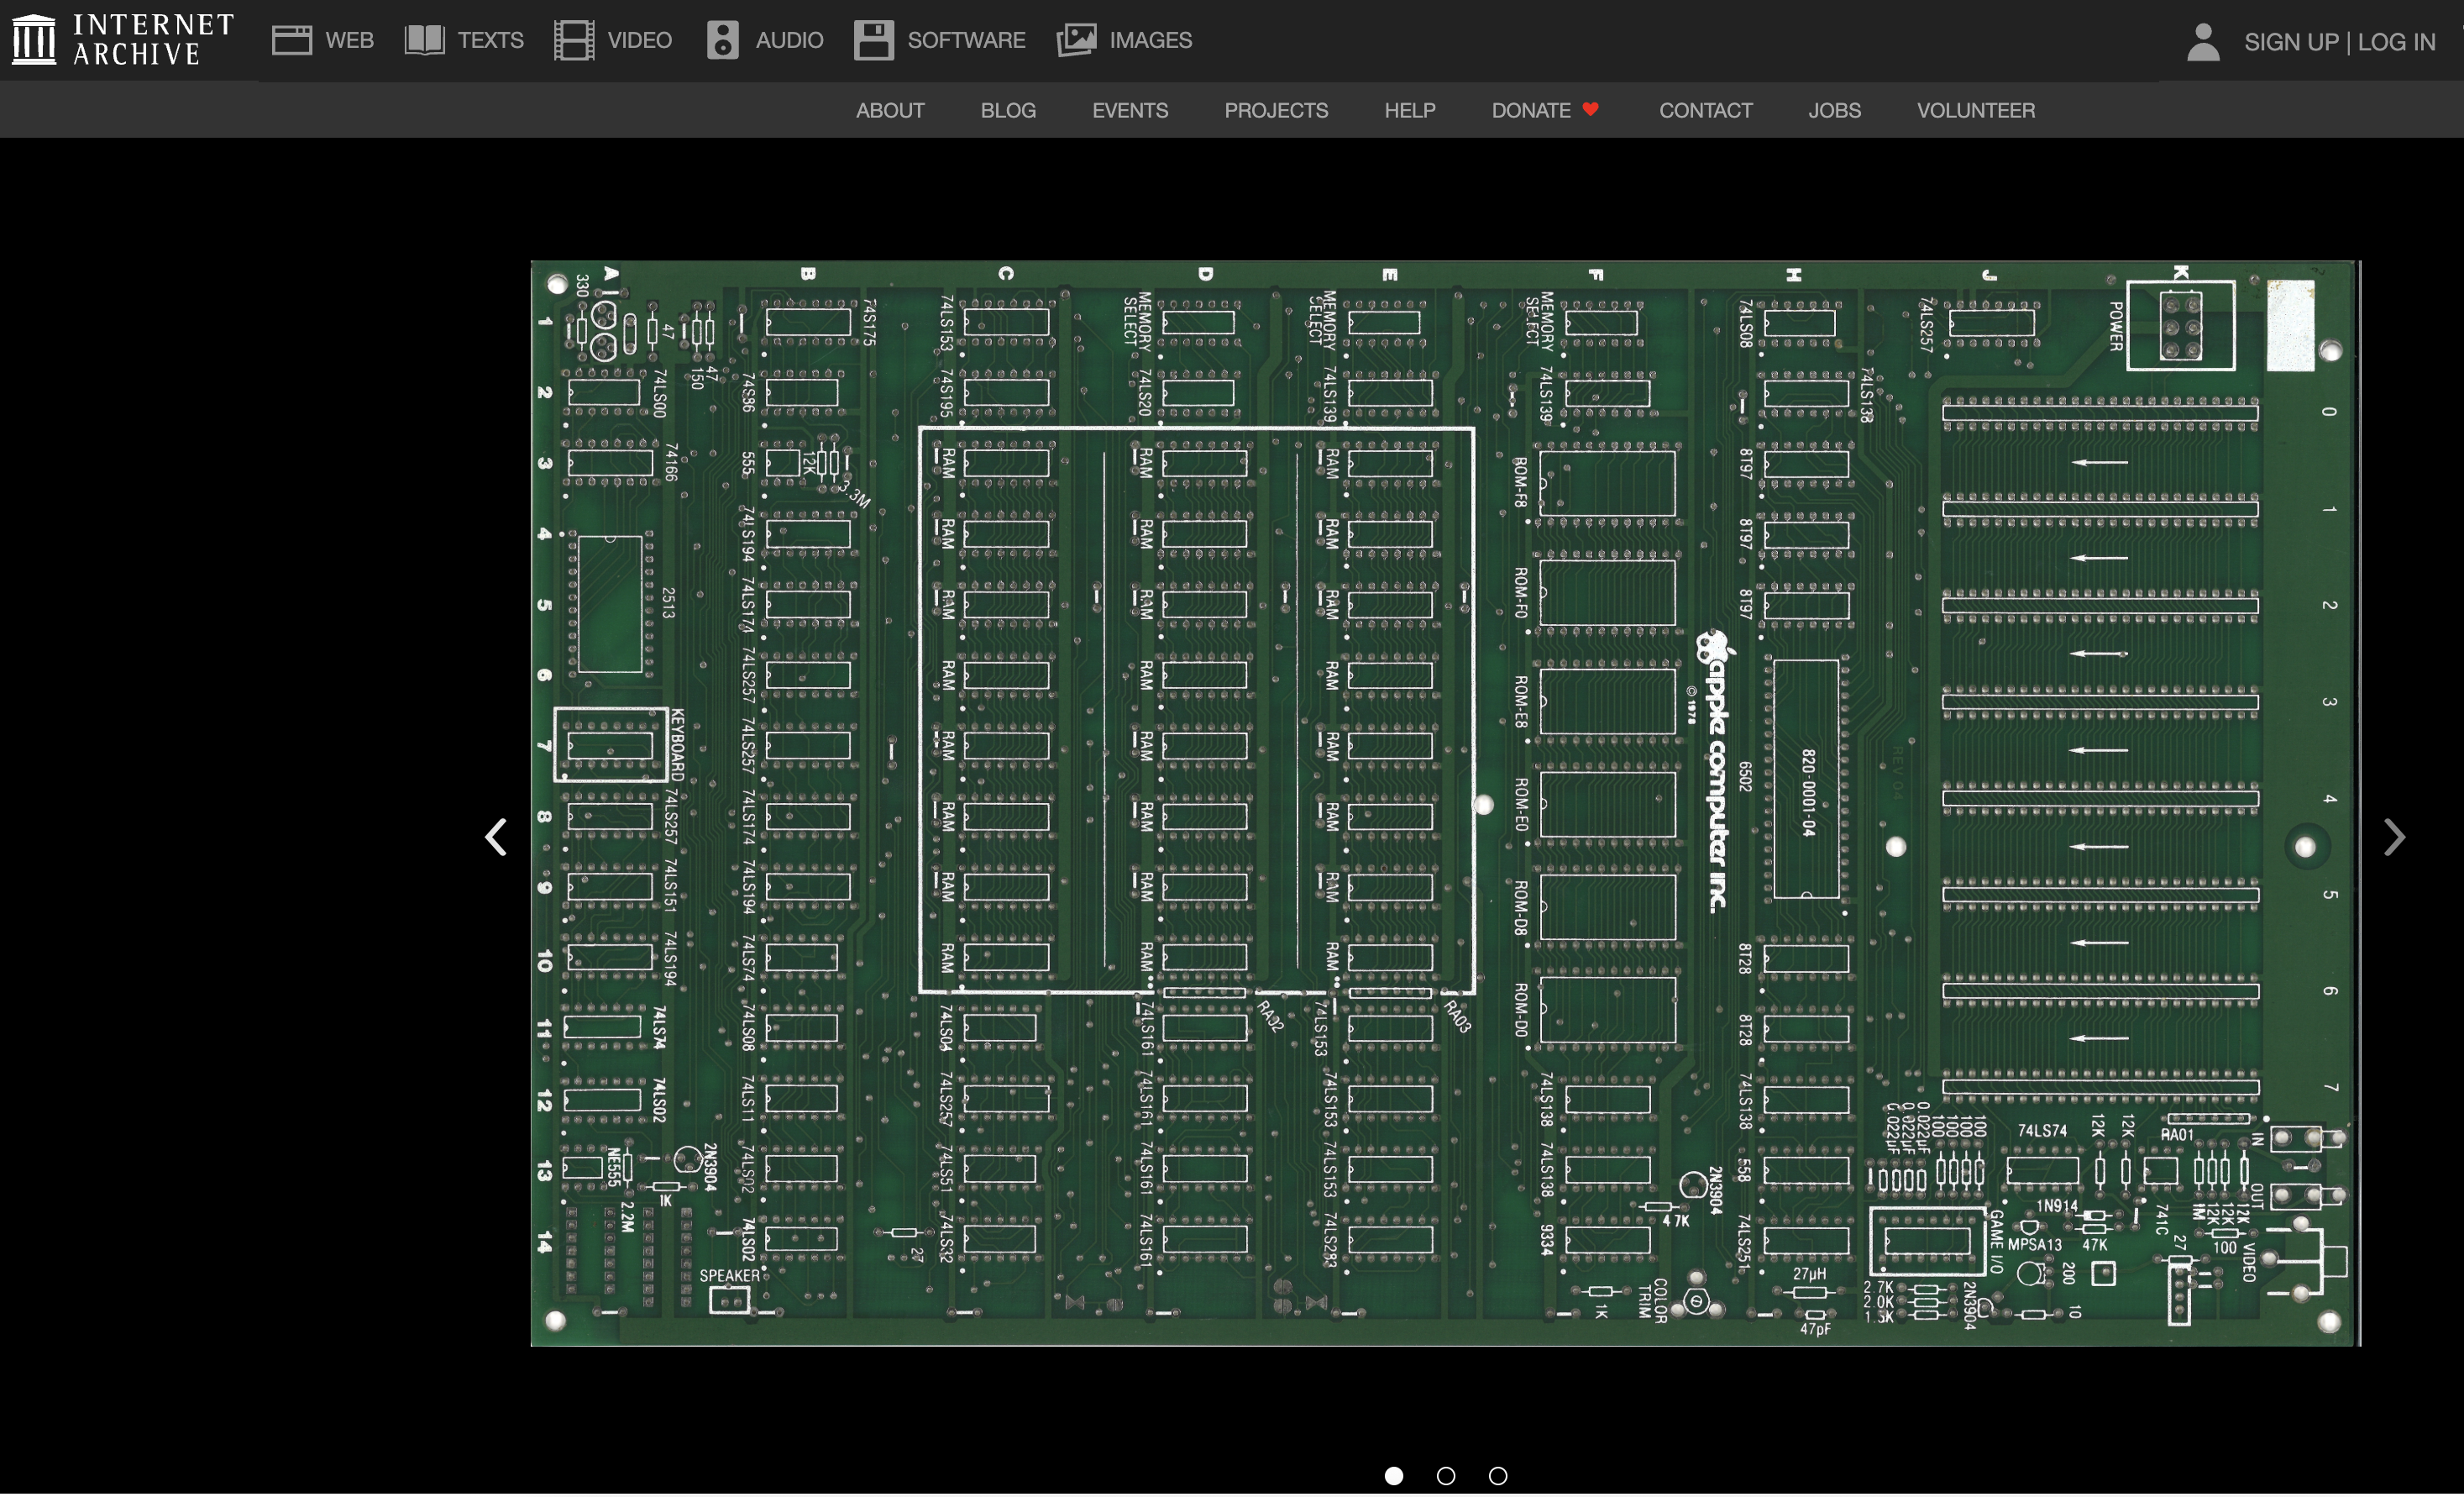The width and height of the screenshot is (2464, 1497).
Task: Click the Volunteer link
Action: (x=1975, y=110)
